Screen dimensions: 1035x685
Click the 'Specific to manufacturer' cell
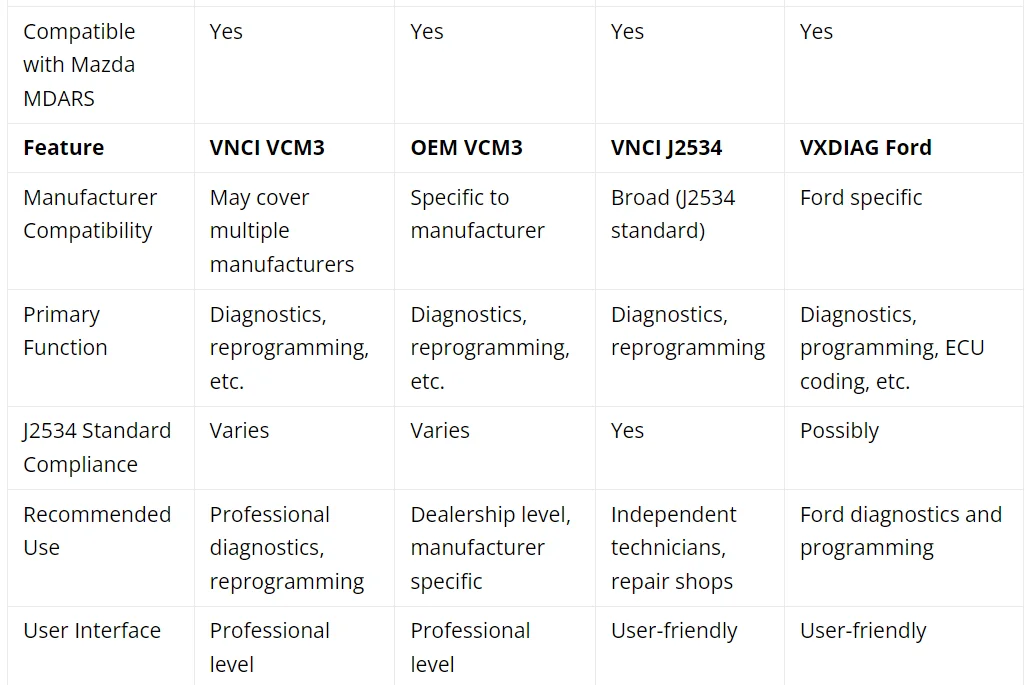477,214
